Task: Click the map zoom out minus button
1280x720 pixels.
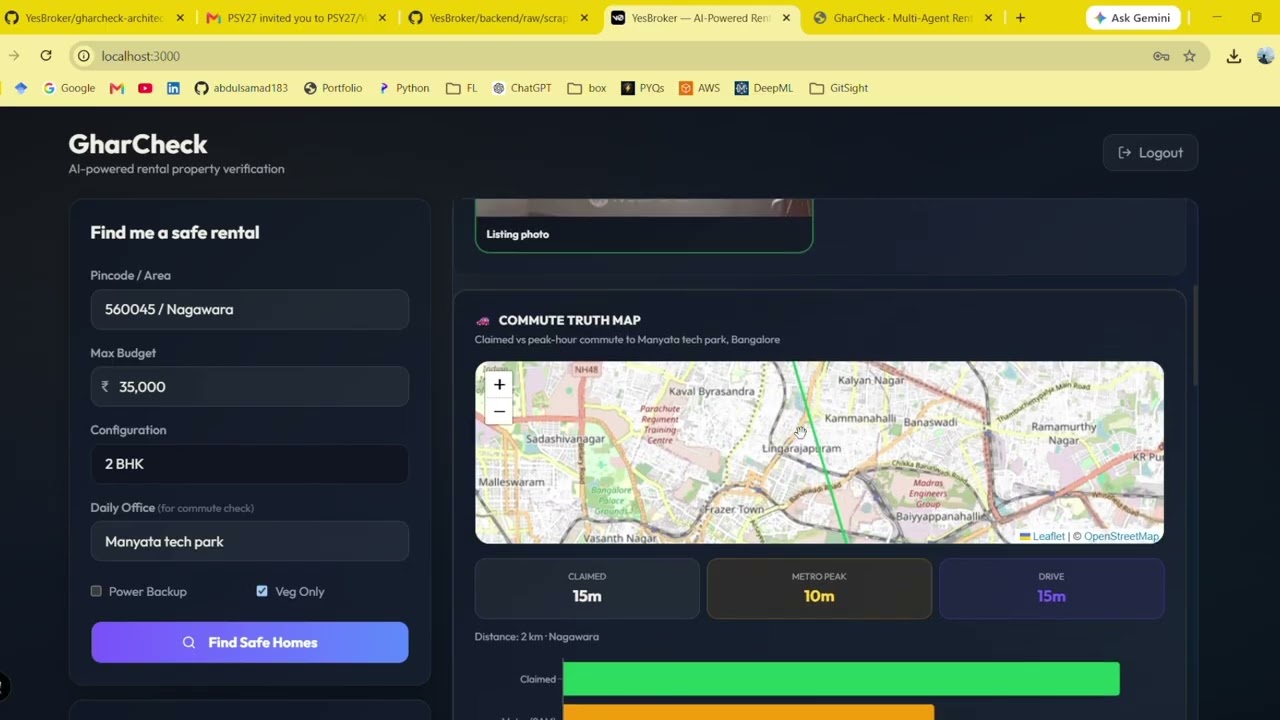Action: [x=499, y=411]
